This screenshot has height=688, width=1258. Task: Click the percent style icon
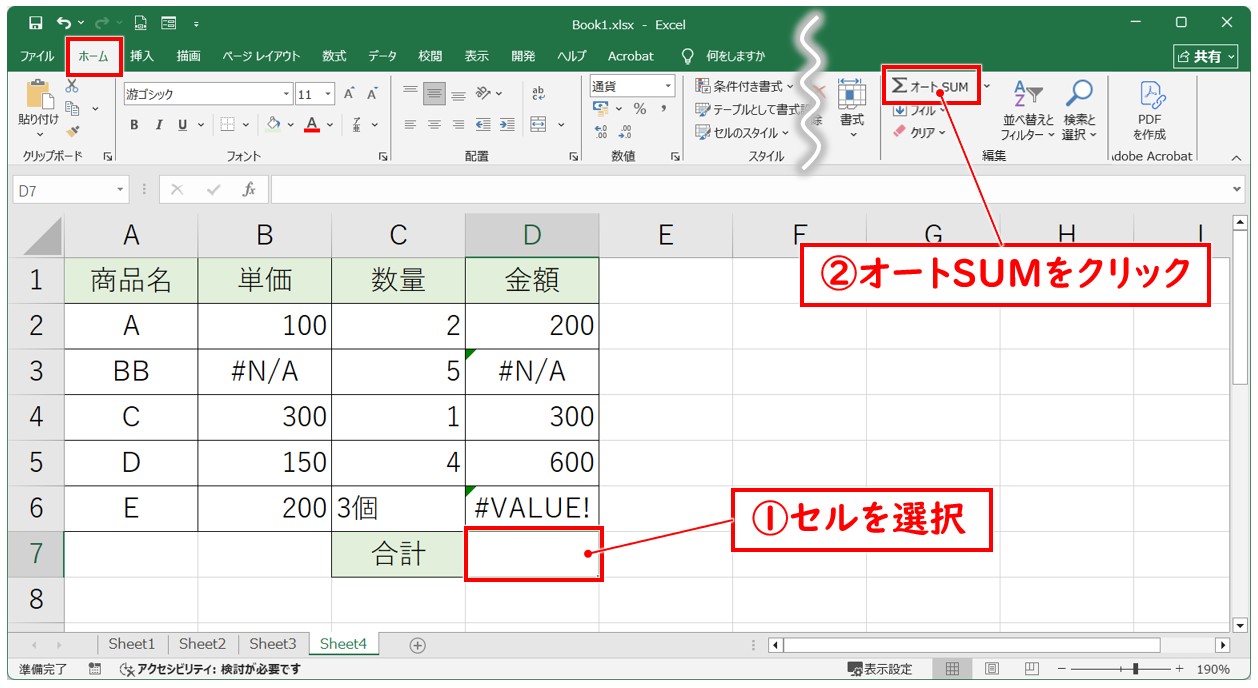click(x=639, y=109)
